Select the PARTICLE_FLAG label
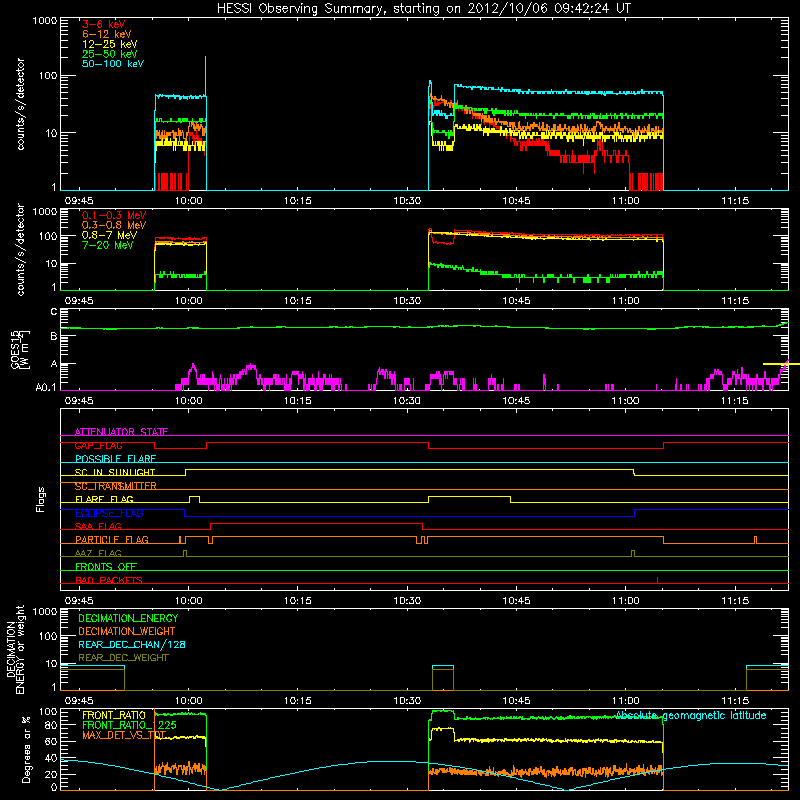Screen dimensions: 800x800 pos(112,540)
